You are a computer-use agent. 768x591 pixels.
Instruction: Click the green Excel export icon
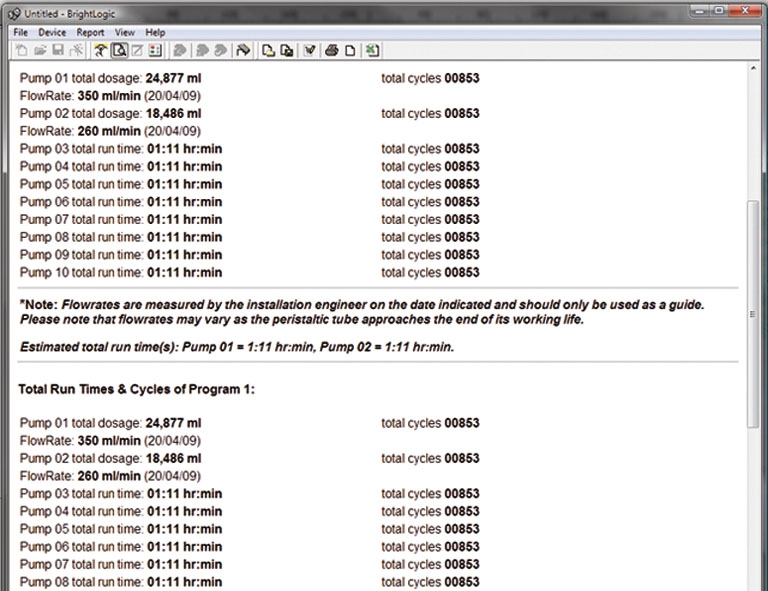372,51
